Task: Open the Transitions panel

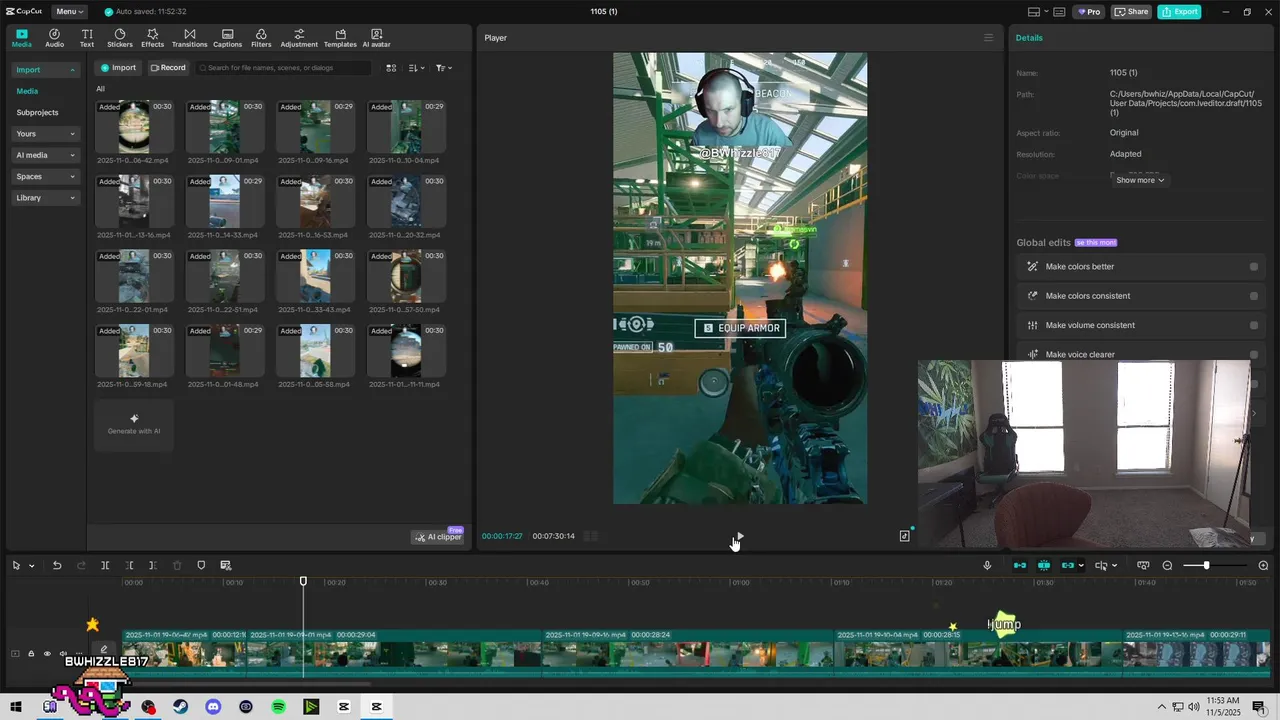Action: coord(190,38)
